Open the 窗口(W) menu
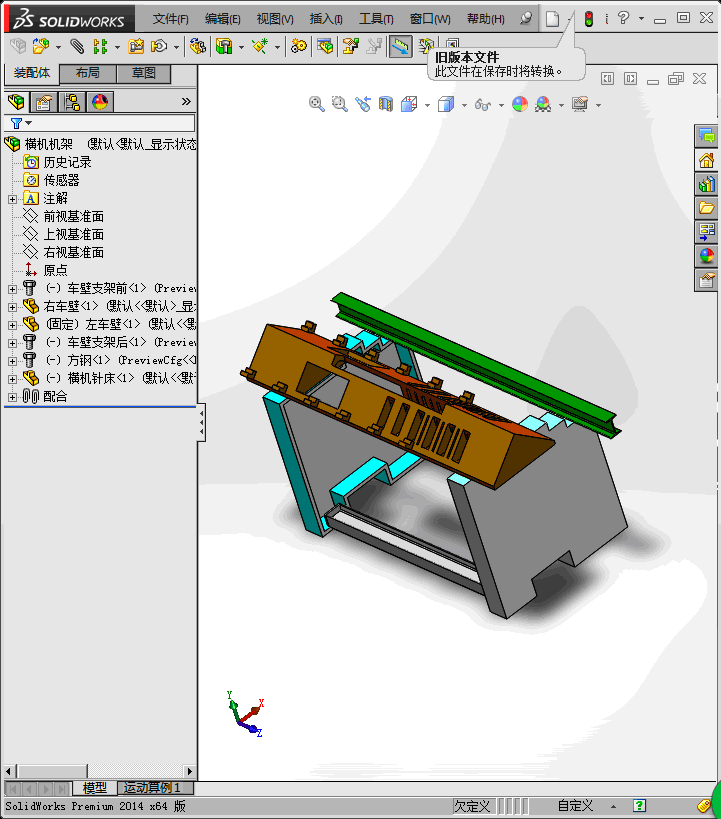This screenshot has height=819, width=721. click(x=430, y=19)
